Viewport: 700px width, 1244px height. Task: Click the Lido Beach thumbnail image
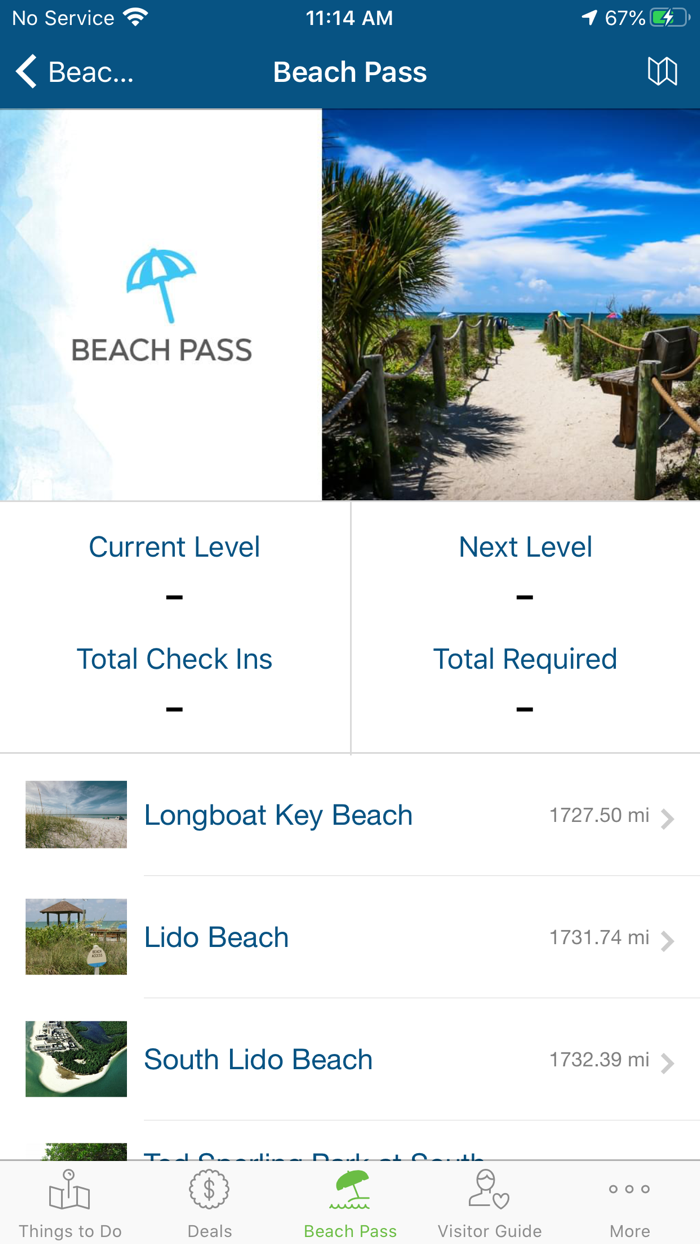click(x=76, y=937)
